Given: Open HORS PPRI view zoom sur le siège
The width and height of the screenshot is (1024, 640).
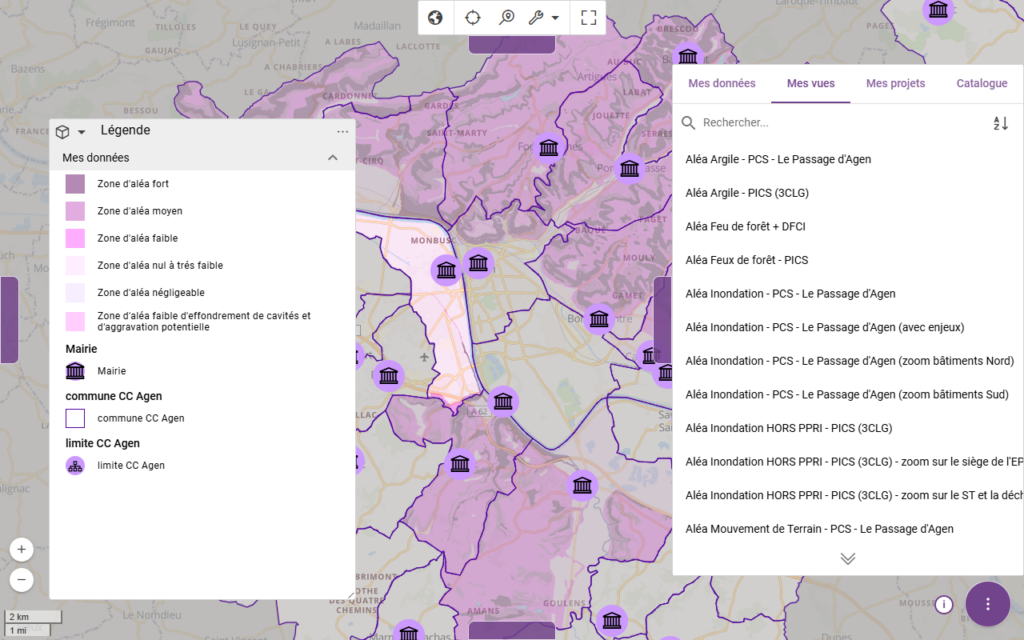Looking at the screenshot, I should [x=854, y=462].
